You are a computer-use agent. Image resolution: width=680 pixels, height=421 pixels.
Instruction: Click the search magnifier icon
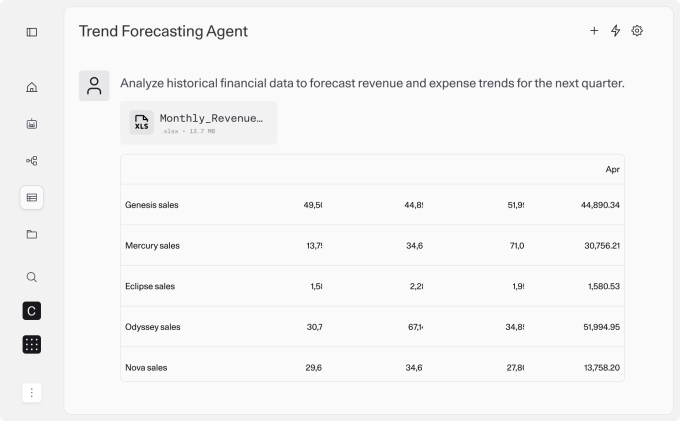pos(32,277)
